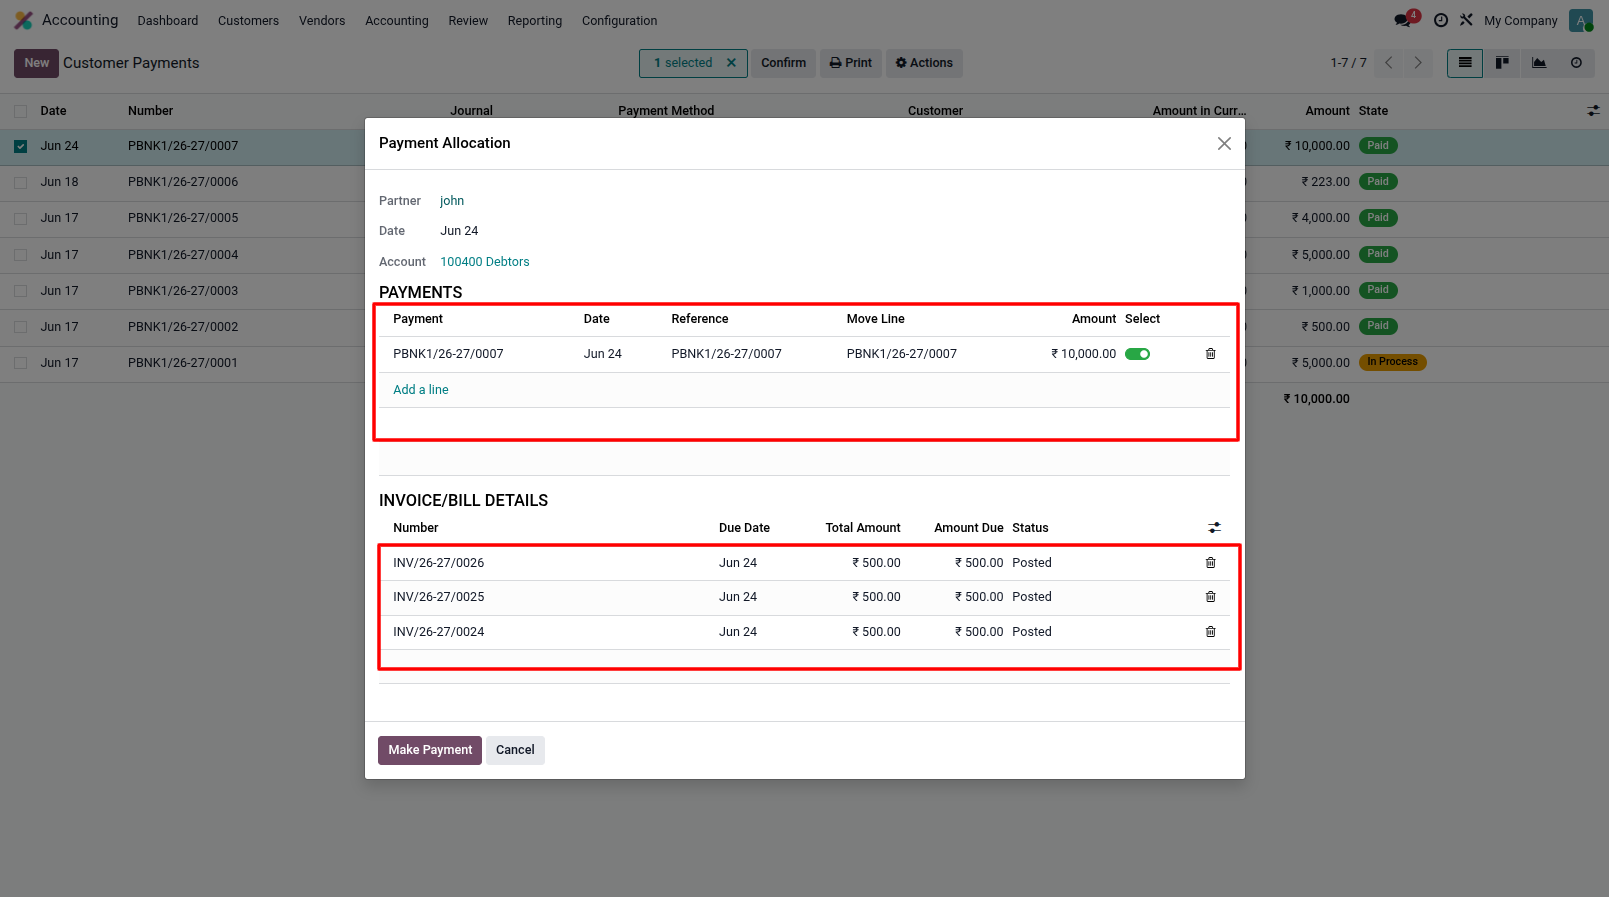Image resolution: width=1609 pixels, height=897 pixels.
Task: Close the Payment Allocation dialog
Action: pos(1224,144)
